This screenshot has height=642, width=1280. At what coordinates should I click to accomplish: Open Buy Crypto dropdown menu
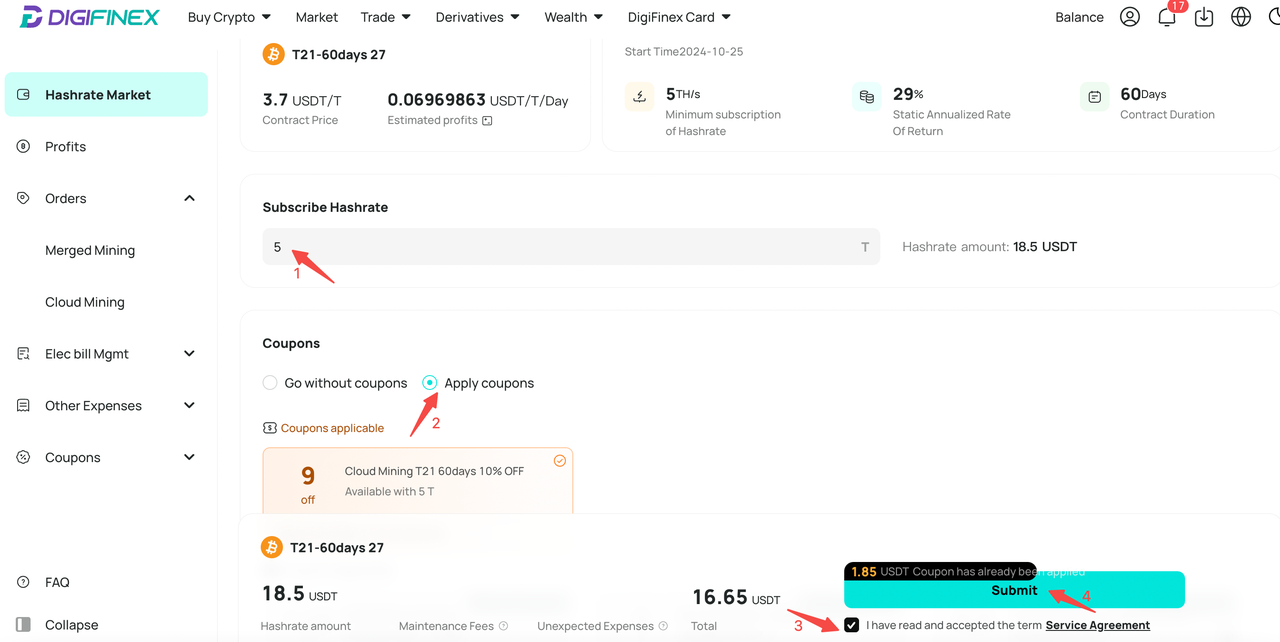pyautogui.click(x=229, y=17)
